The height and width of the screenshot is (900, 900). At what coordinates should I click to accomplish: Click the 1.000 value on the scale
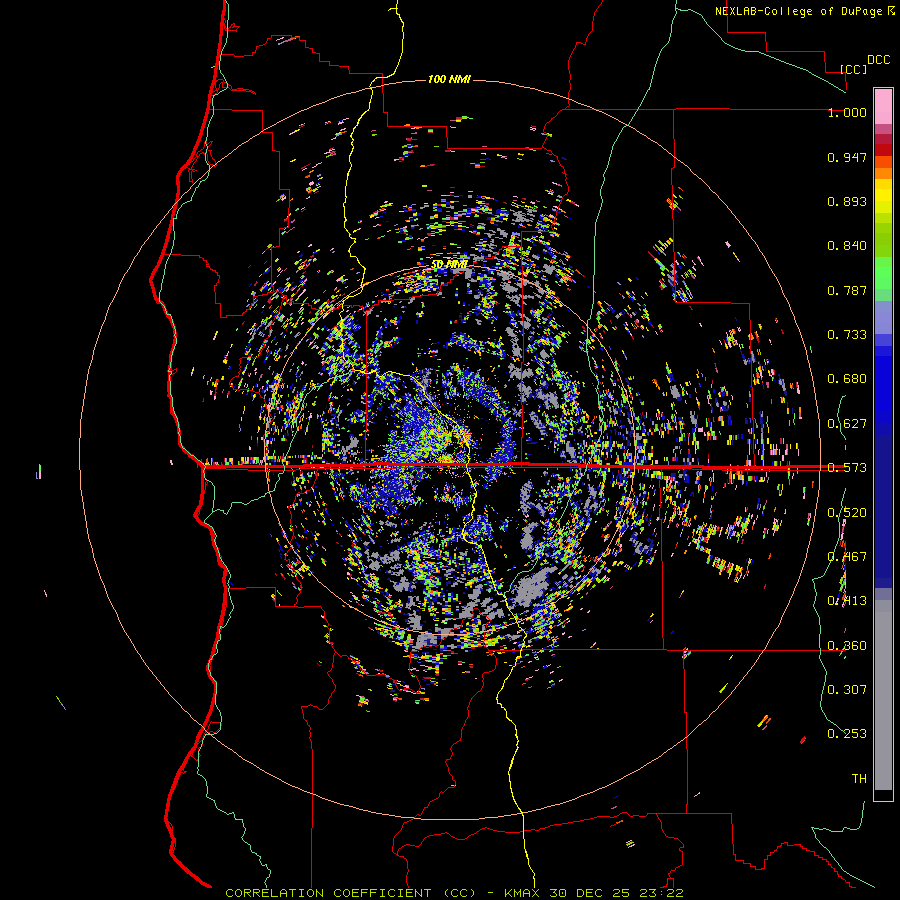click(847, 112)
